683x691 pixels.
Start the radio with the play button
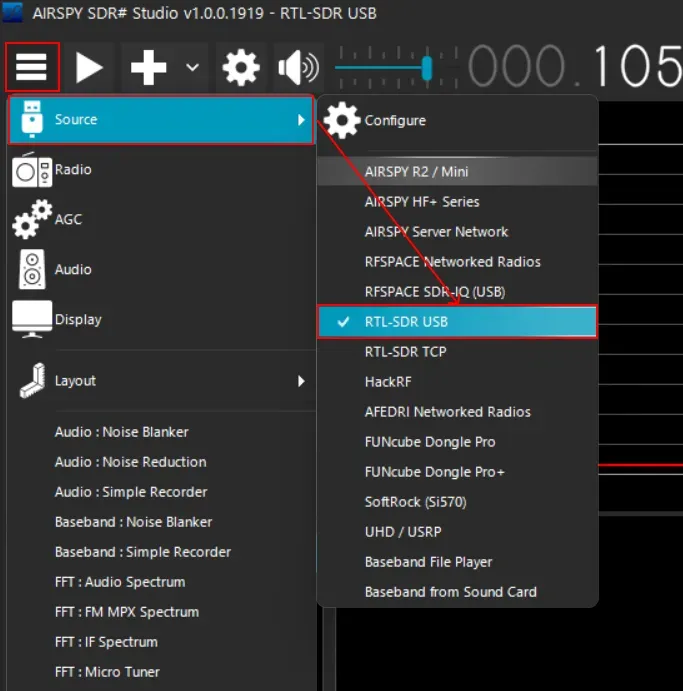tap(89, 67)
